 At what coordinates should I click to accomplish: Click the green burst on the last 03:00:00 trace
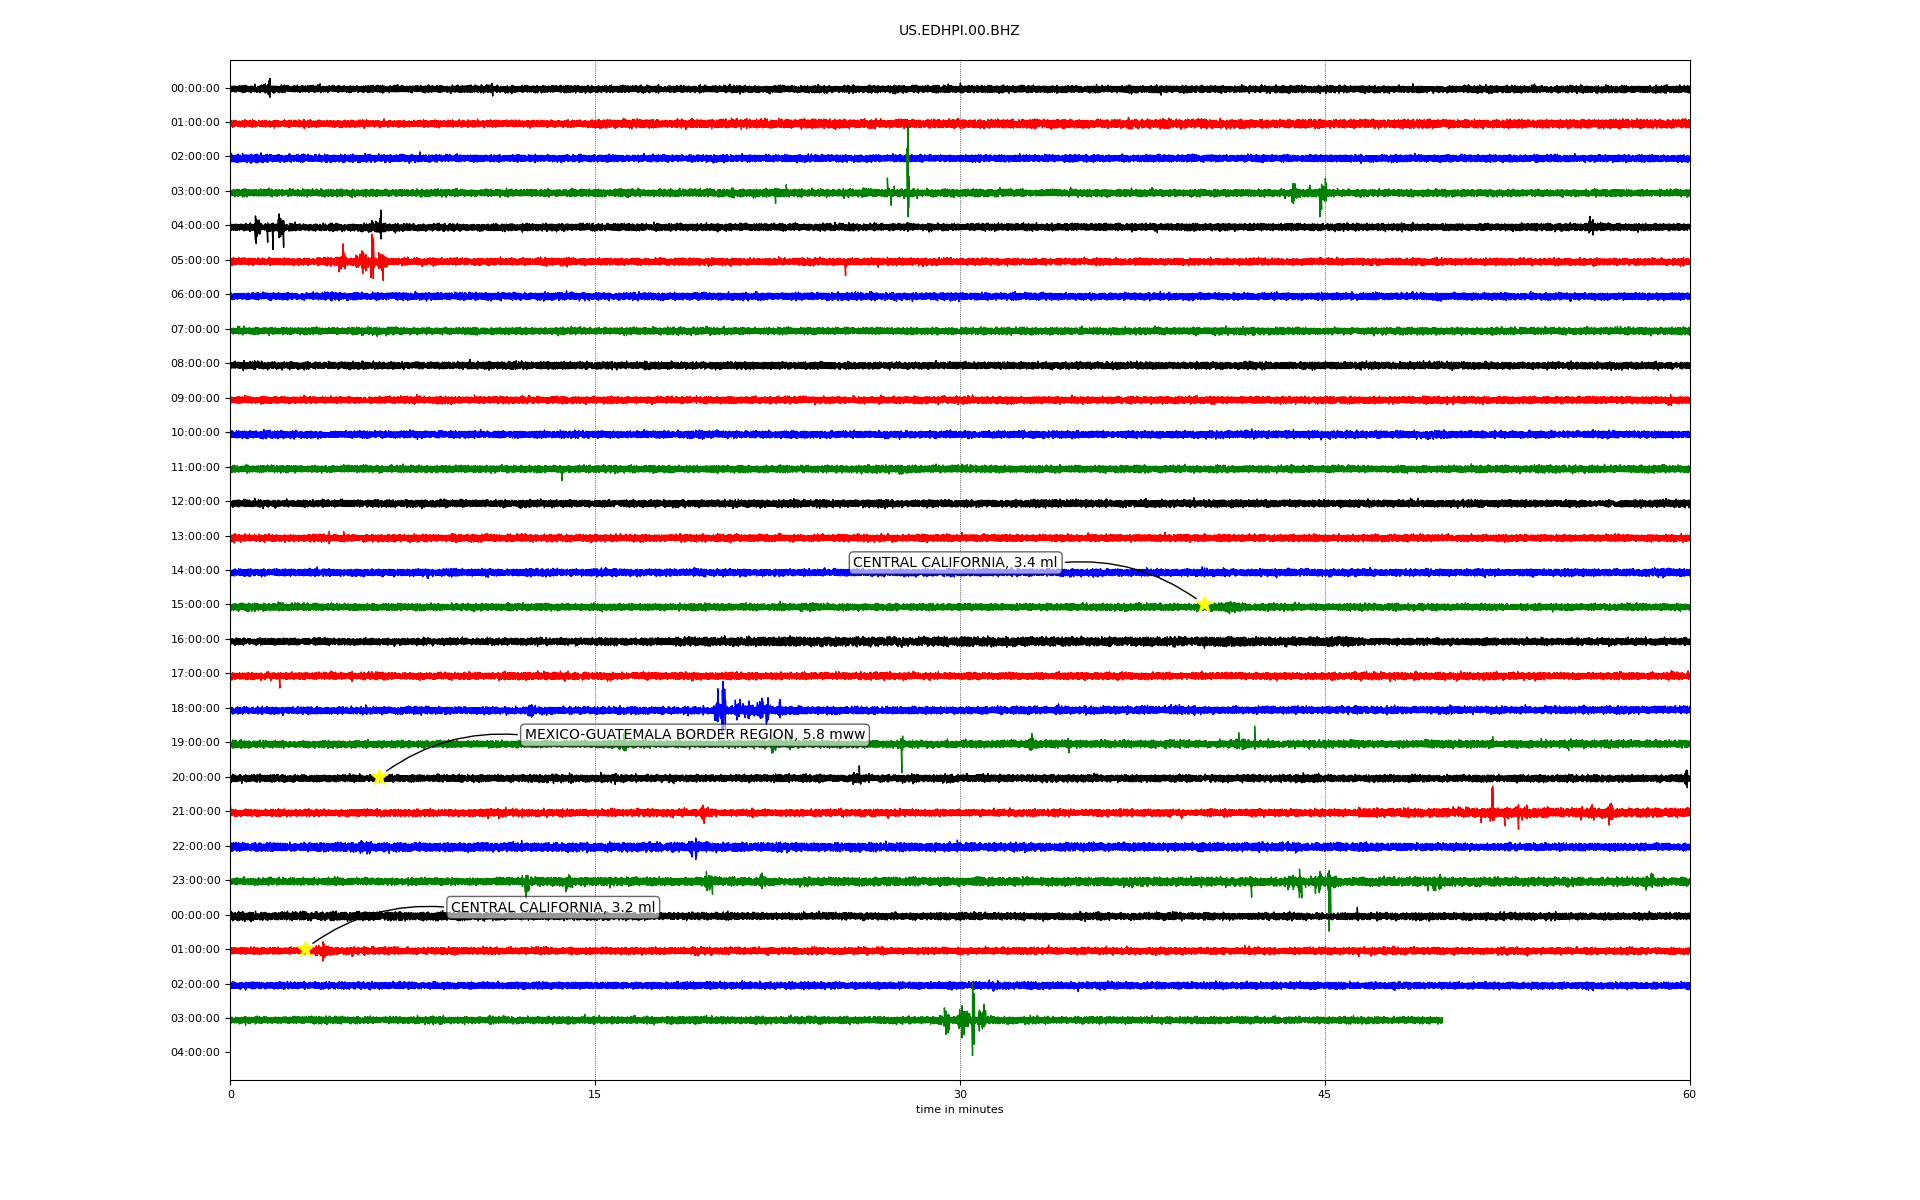click(970, 1018)
